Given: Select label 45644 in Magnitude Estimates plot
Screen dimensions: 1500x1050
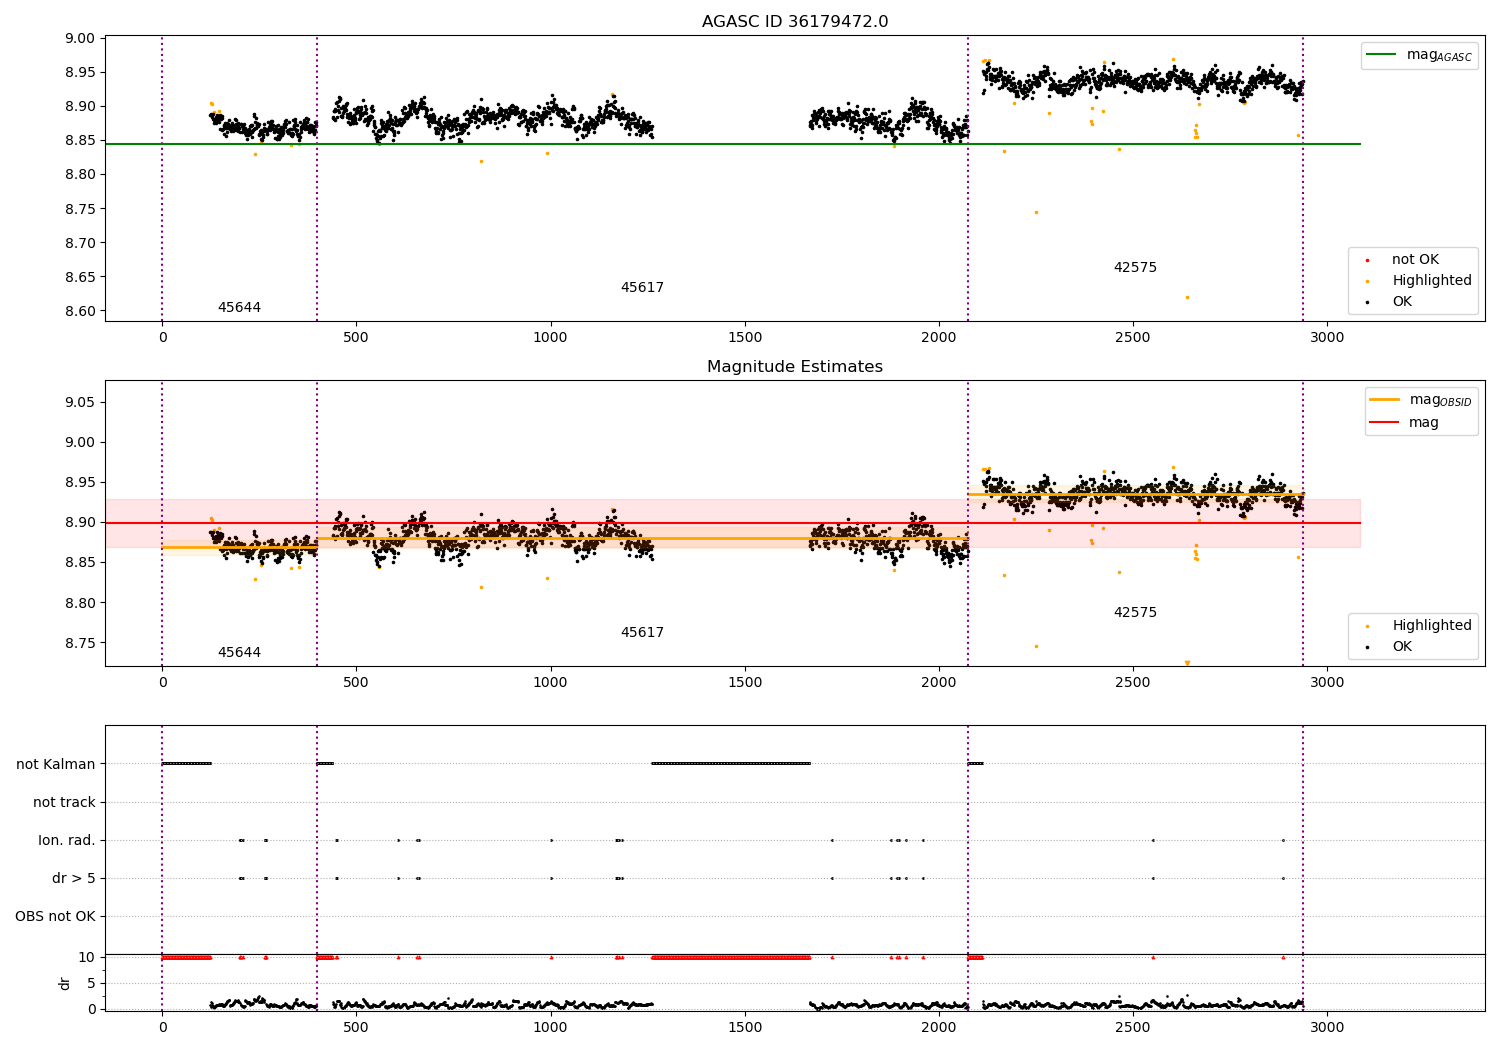Looking at the screenshot, I should pos(239,653).
